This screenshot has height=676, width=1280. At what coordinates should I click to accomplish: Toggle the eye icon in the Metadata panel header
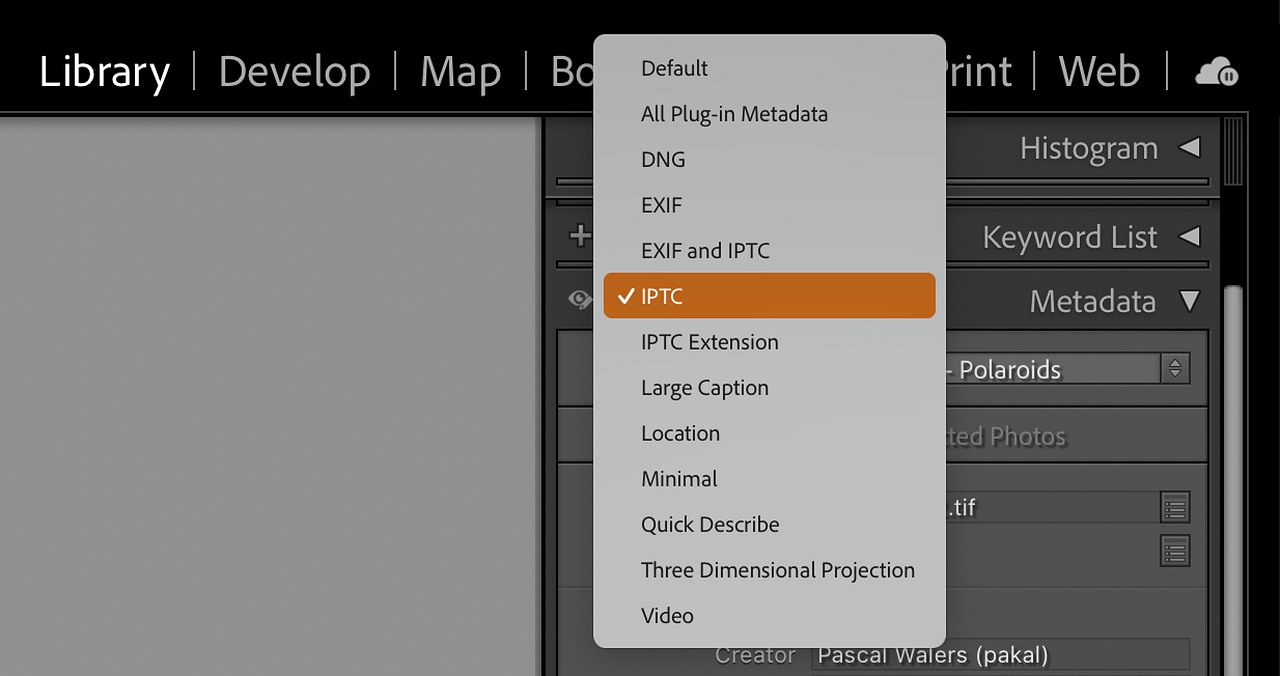coord(580,300)
